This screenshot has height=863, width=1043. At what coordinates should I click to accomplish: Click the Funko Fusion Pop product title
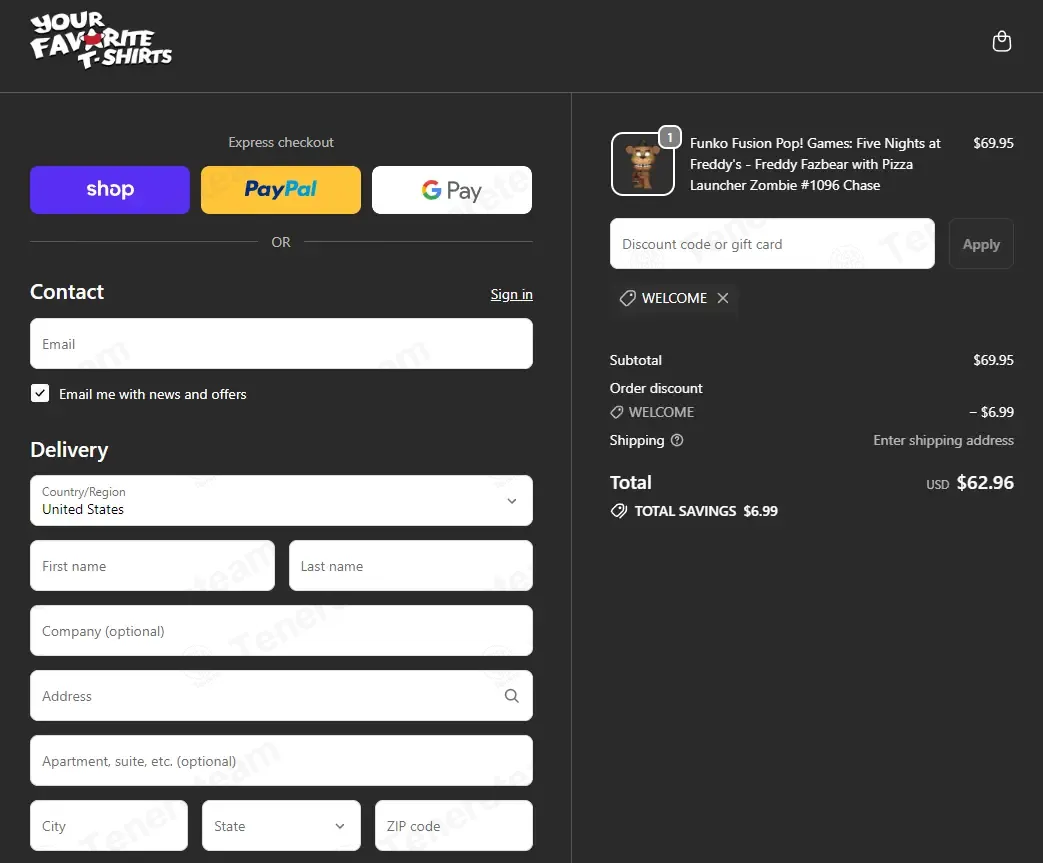pos(816,164)
